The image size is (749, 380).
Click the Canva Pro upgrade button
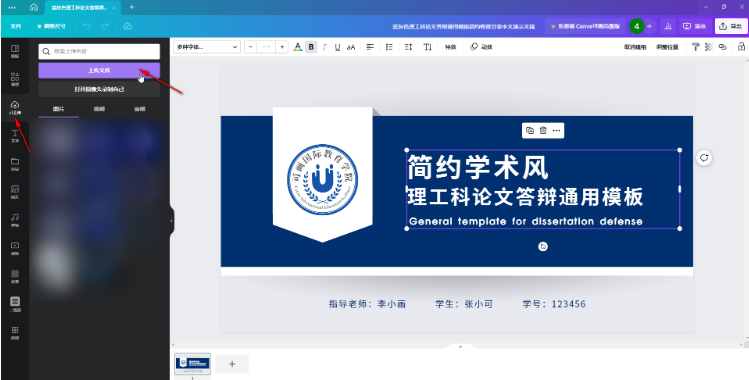585,26
